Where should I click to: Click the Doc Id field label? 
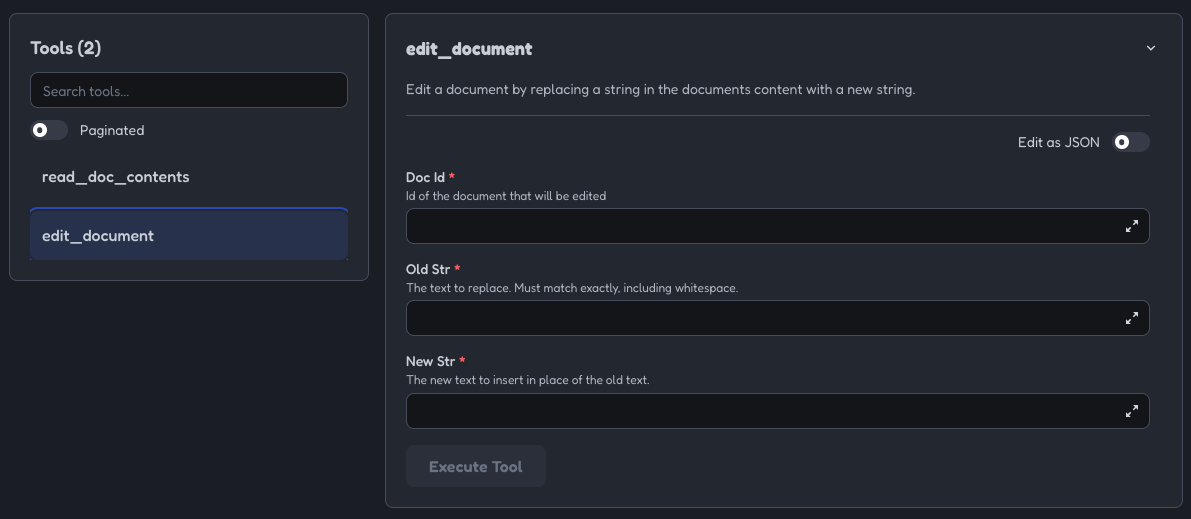coord(425,177)
